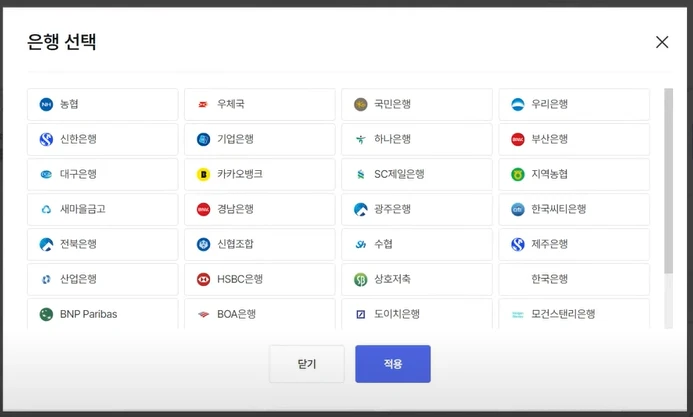Pick the BNP Paribas green logo icon
The image size is (693, 417).
[46, 314]
